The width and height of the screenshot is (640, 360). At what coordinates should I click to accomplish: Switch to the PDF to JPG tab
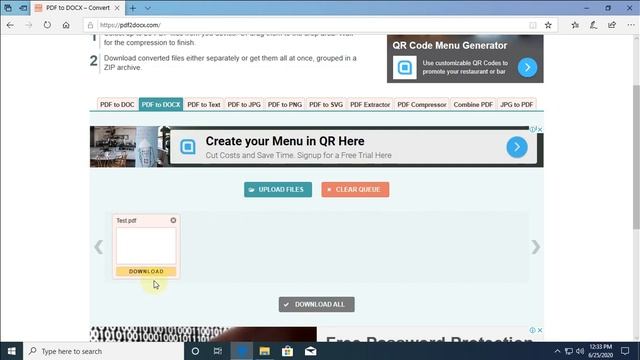tap(244, 104)
